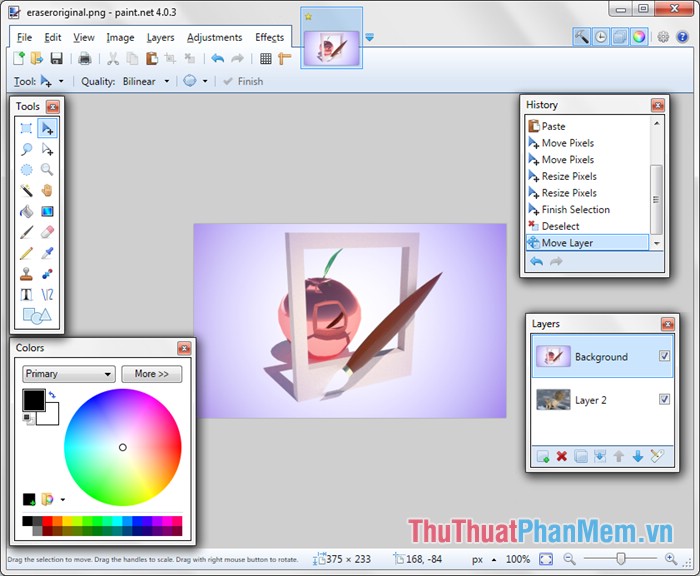
Task: Select the Recolor tool
Action: (47, 274)
